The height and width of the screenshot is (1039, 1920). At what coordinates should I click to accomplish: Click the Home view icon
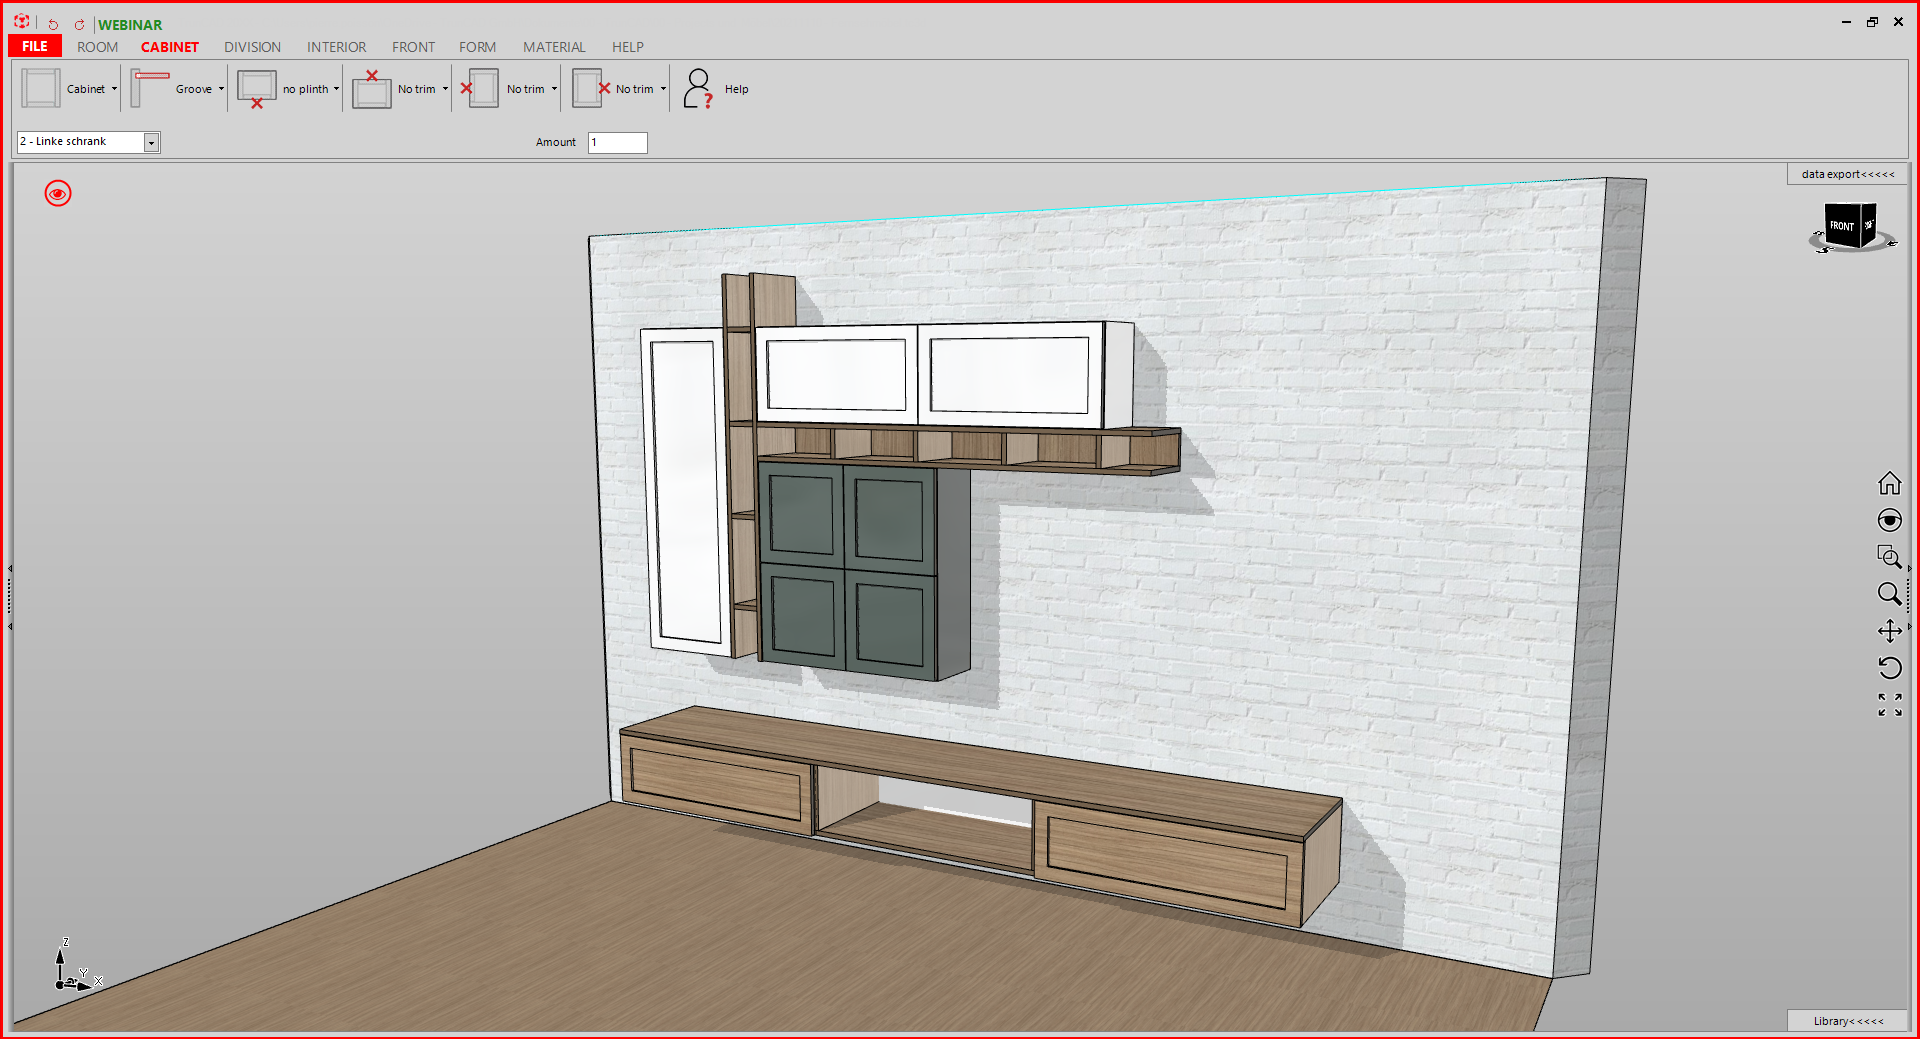pos(1889,483)
